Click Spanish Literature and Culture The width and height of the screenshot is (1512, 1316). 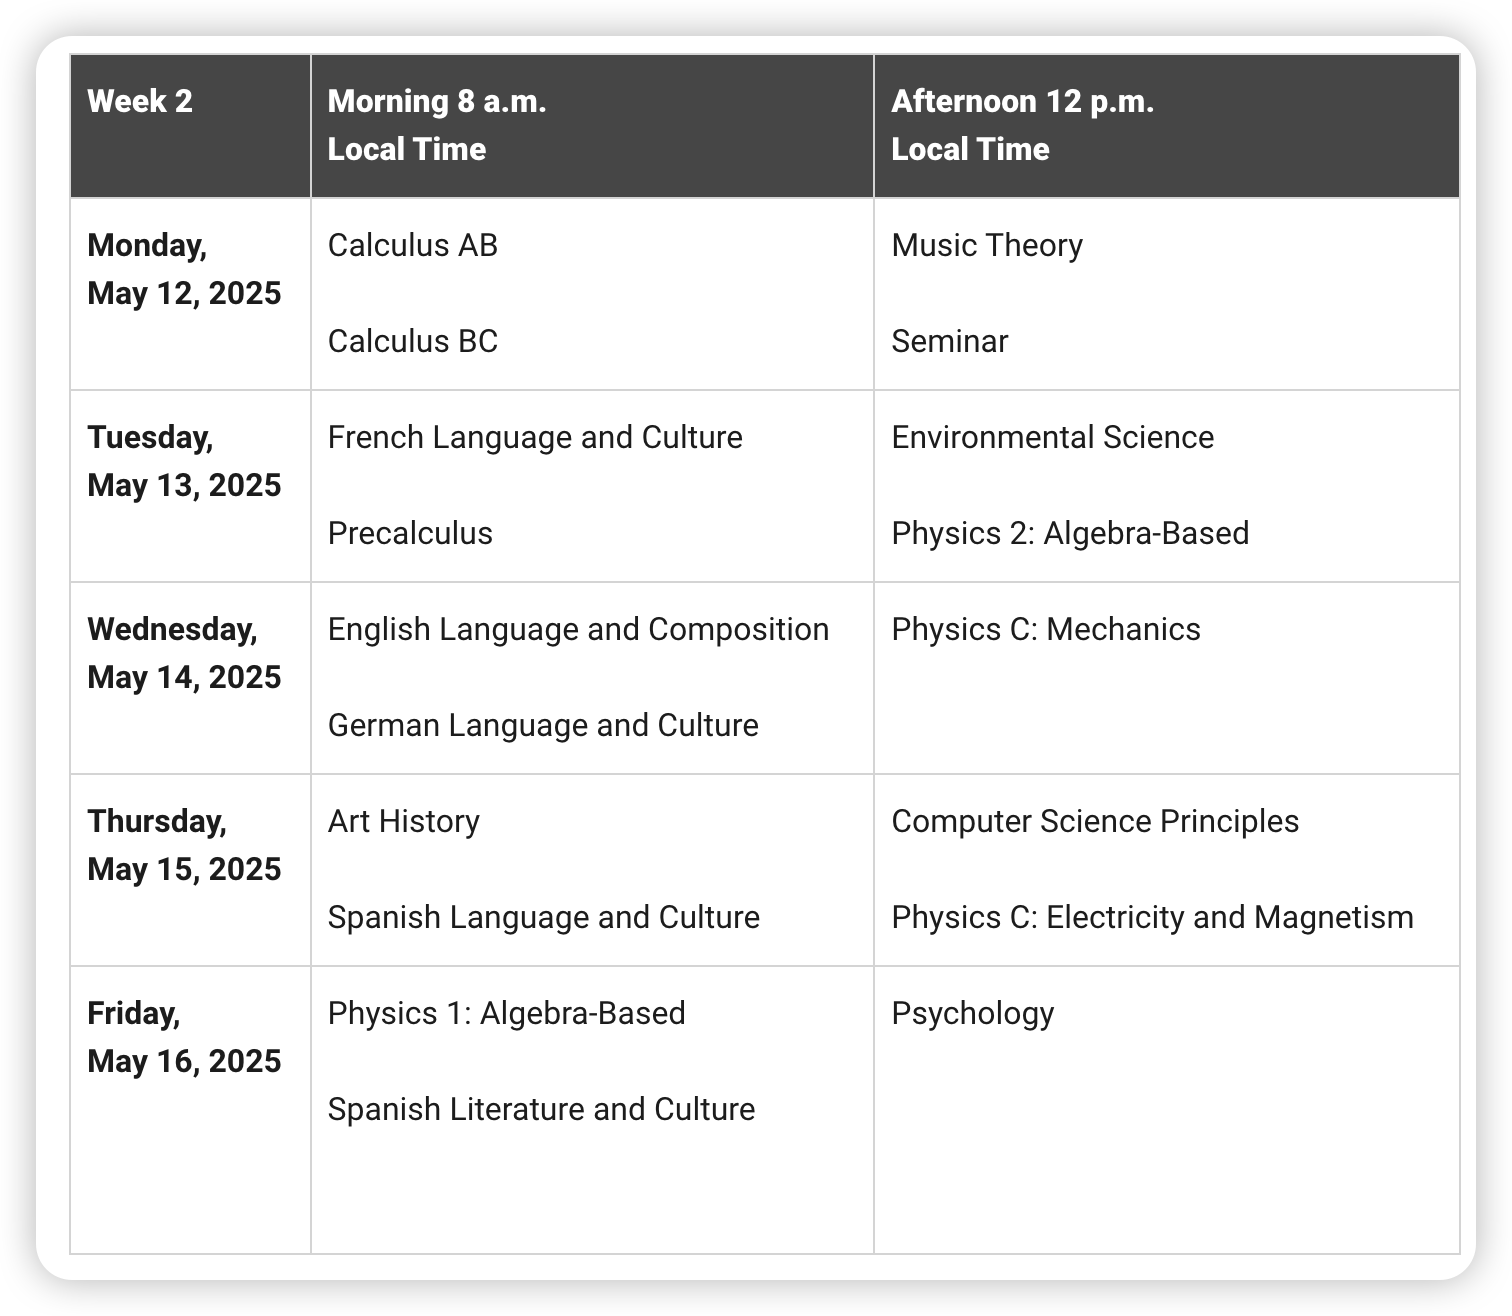541,1109
